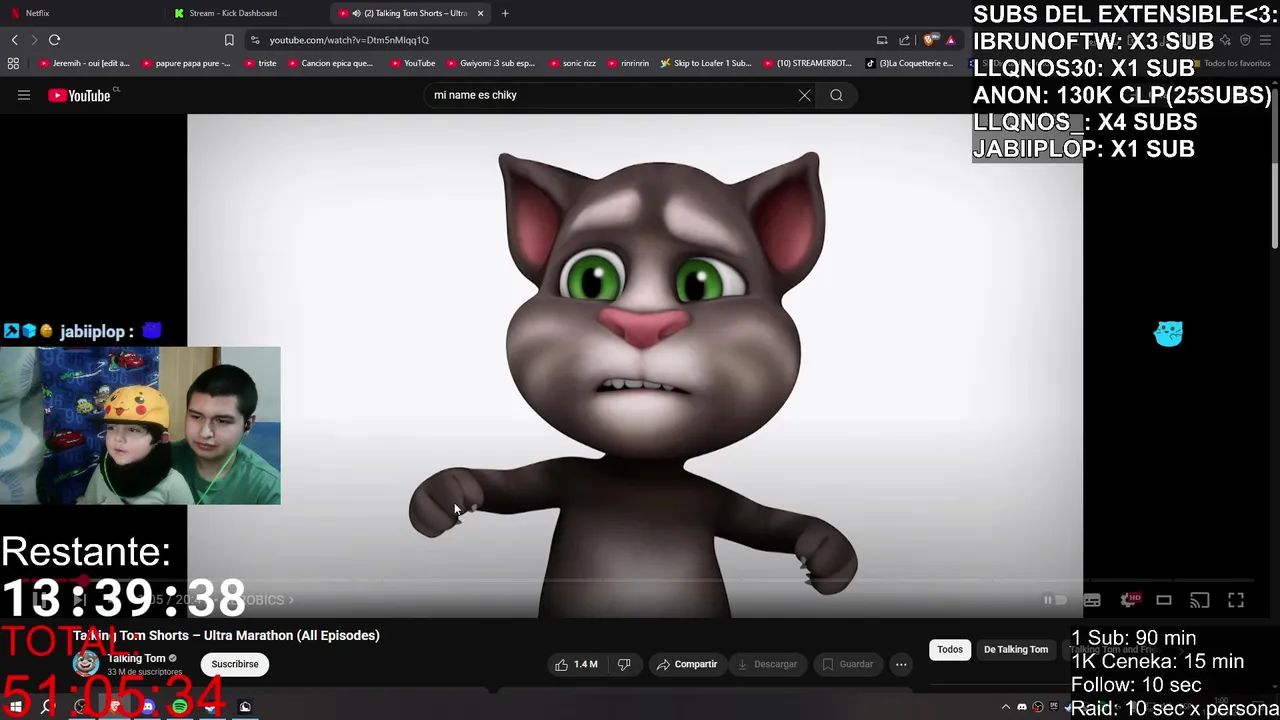Open Talking Tom channel avatar
The height and width of the screenshot is (720, 1280).
point(86,663)
